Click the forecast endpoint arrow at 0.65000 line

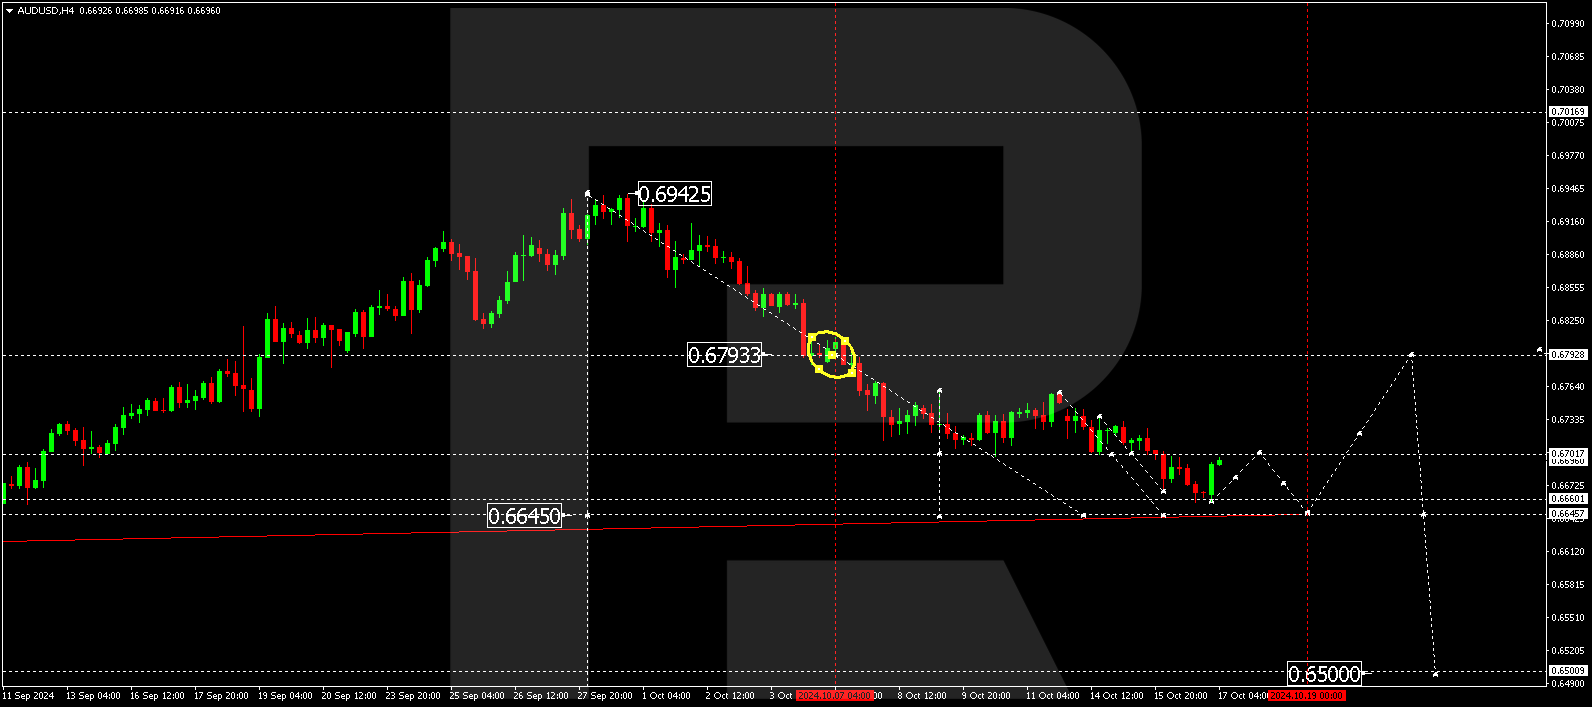(1435, 674)
